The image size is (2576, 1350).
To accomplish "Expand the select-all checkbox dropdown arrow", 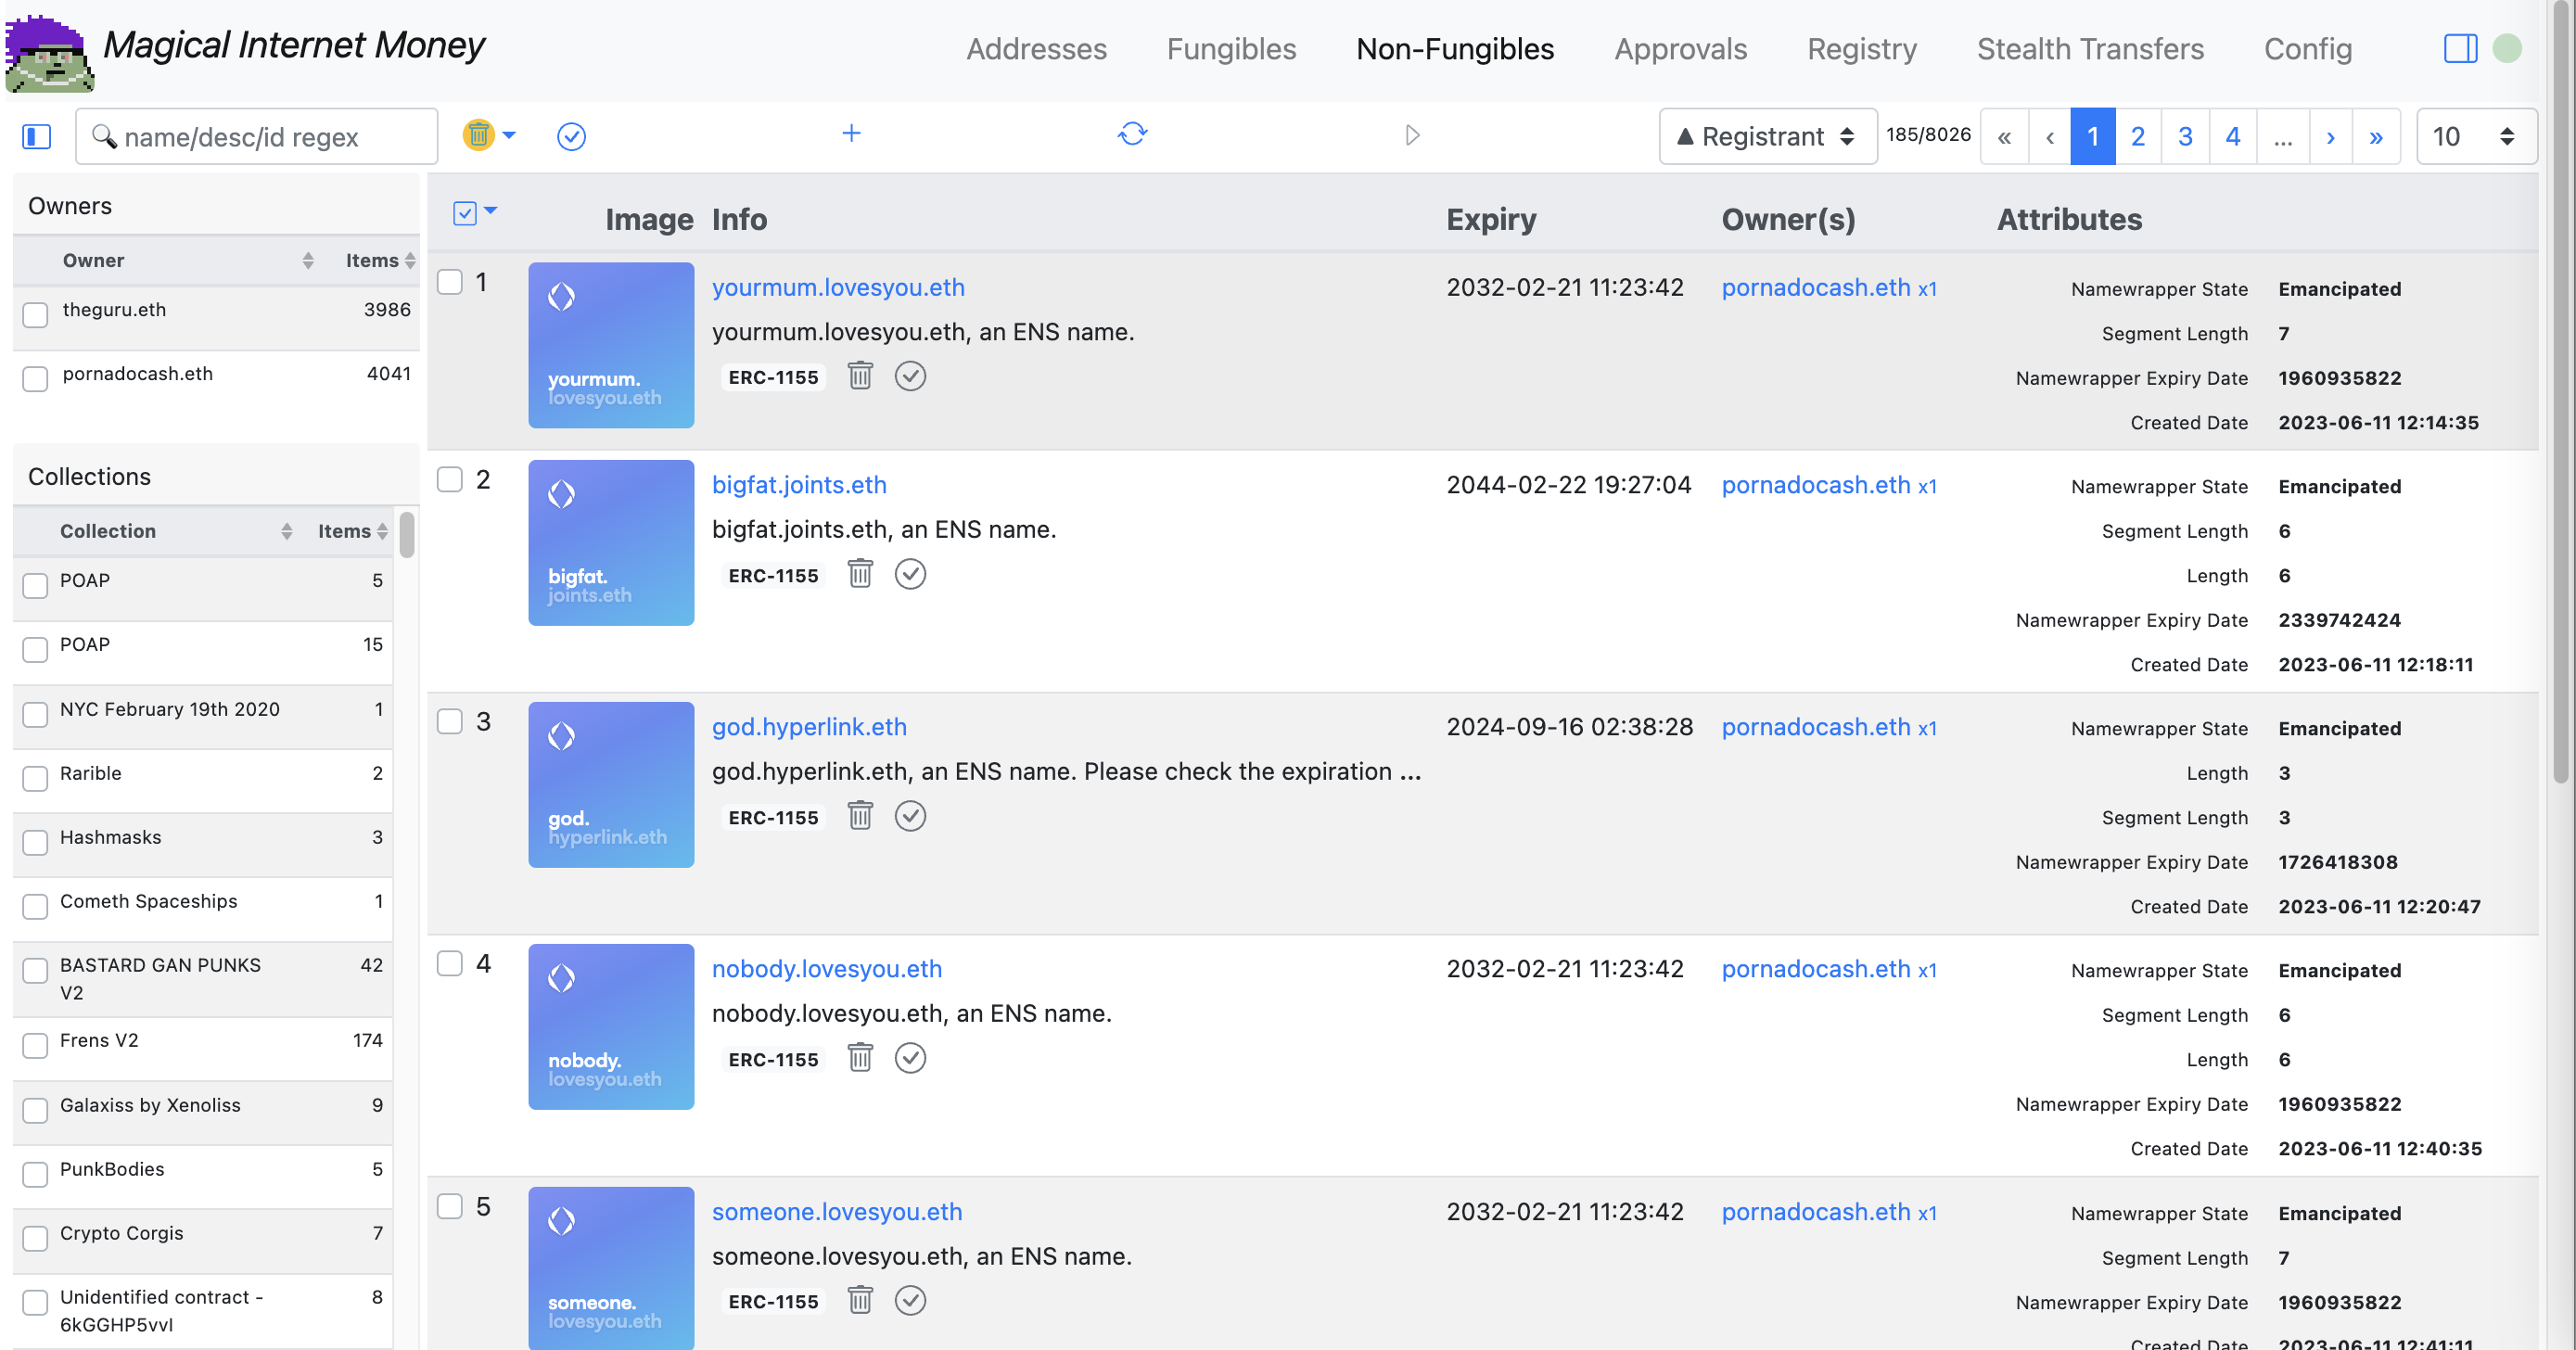I will click(x=491, y=211).
